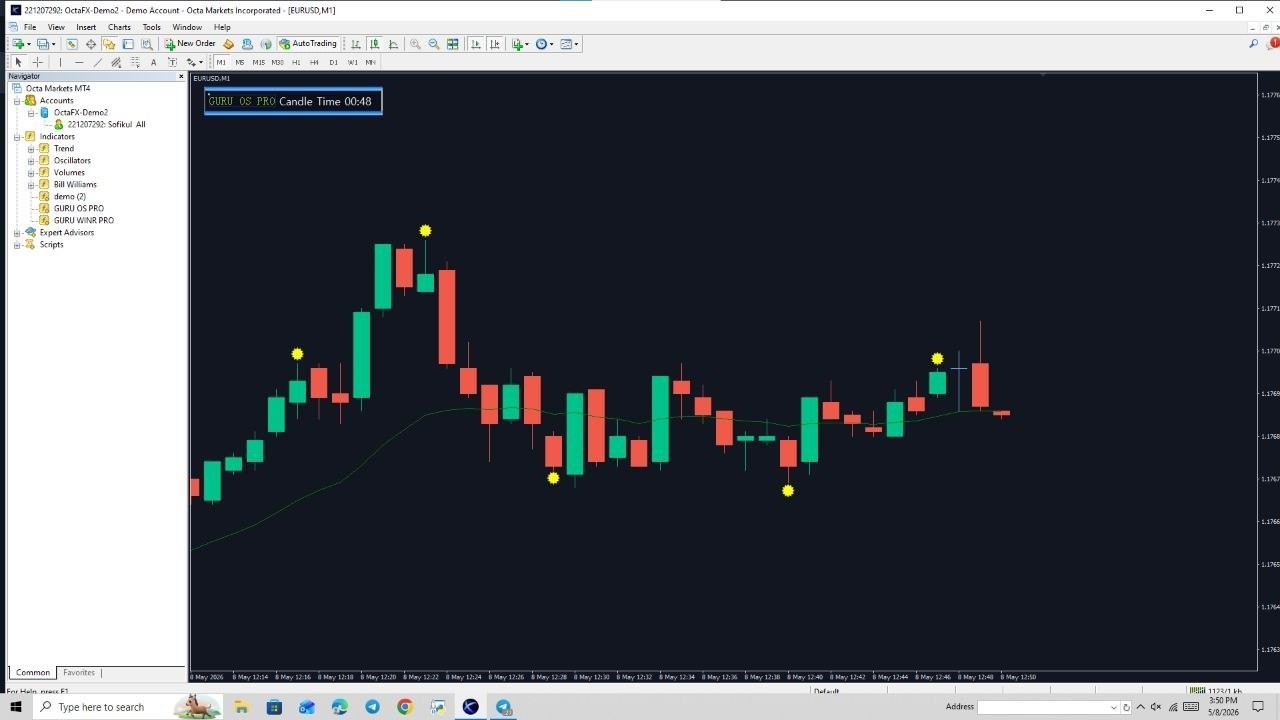
Task: Expand the Expert Advisors node
Action: [17, 232]
